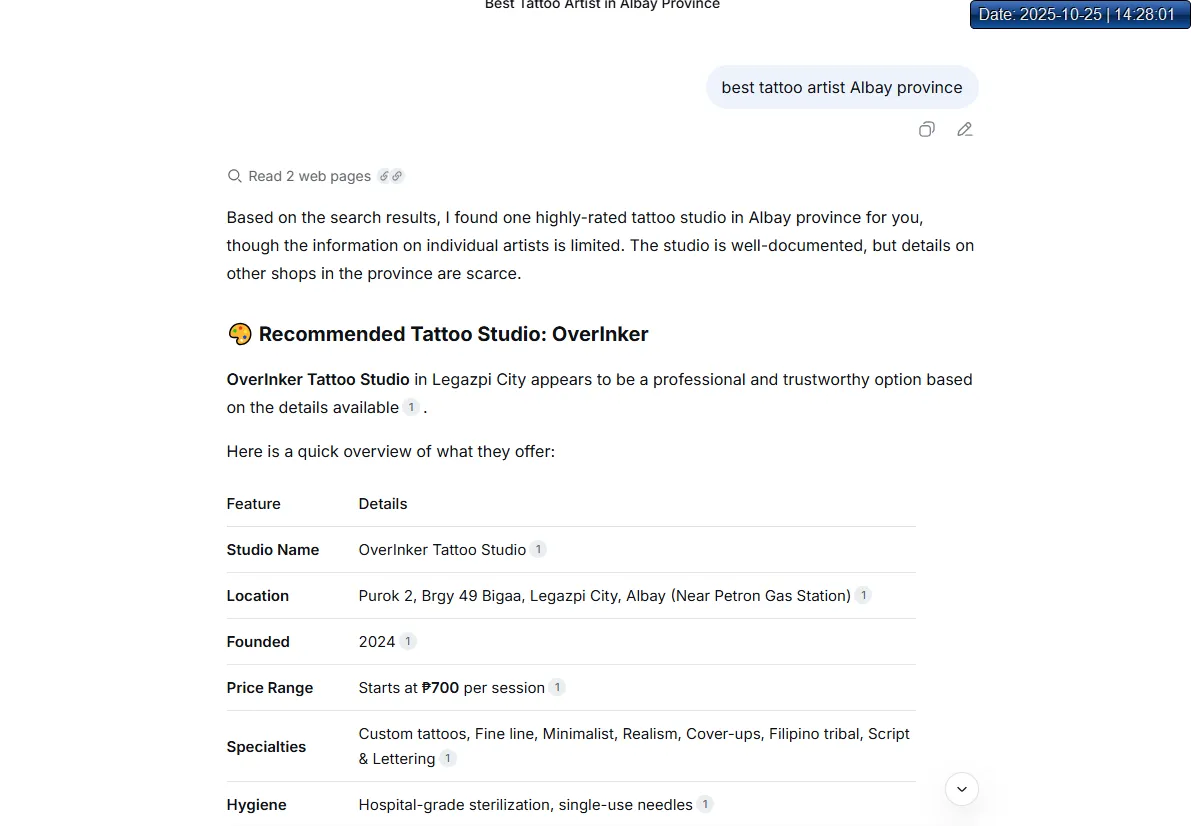Copy the user message text

[927, 129]
